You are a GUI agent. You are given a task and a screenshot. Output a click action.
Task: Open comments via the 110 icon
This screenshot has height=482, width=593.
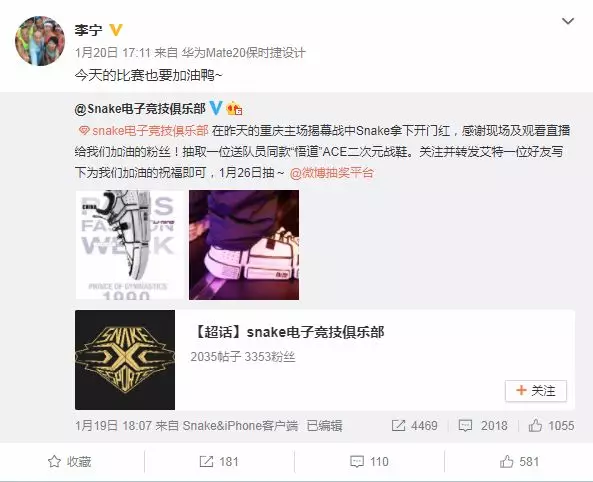pyautogui.click(x=369, y=462)
